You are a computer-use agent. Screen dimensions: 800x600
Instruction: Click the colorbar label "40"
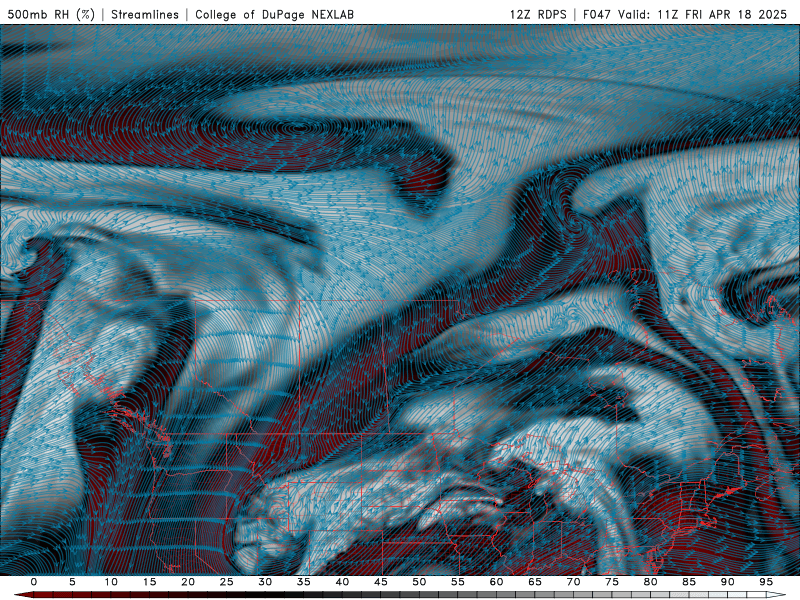[342, 582]
